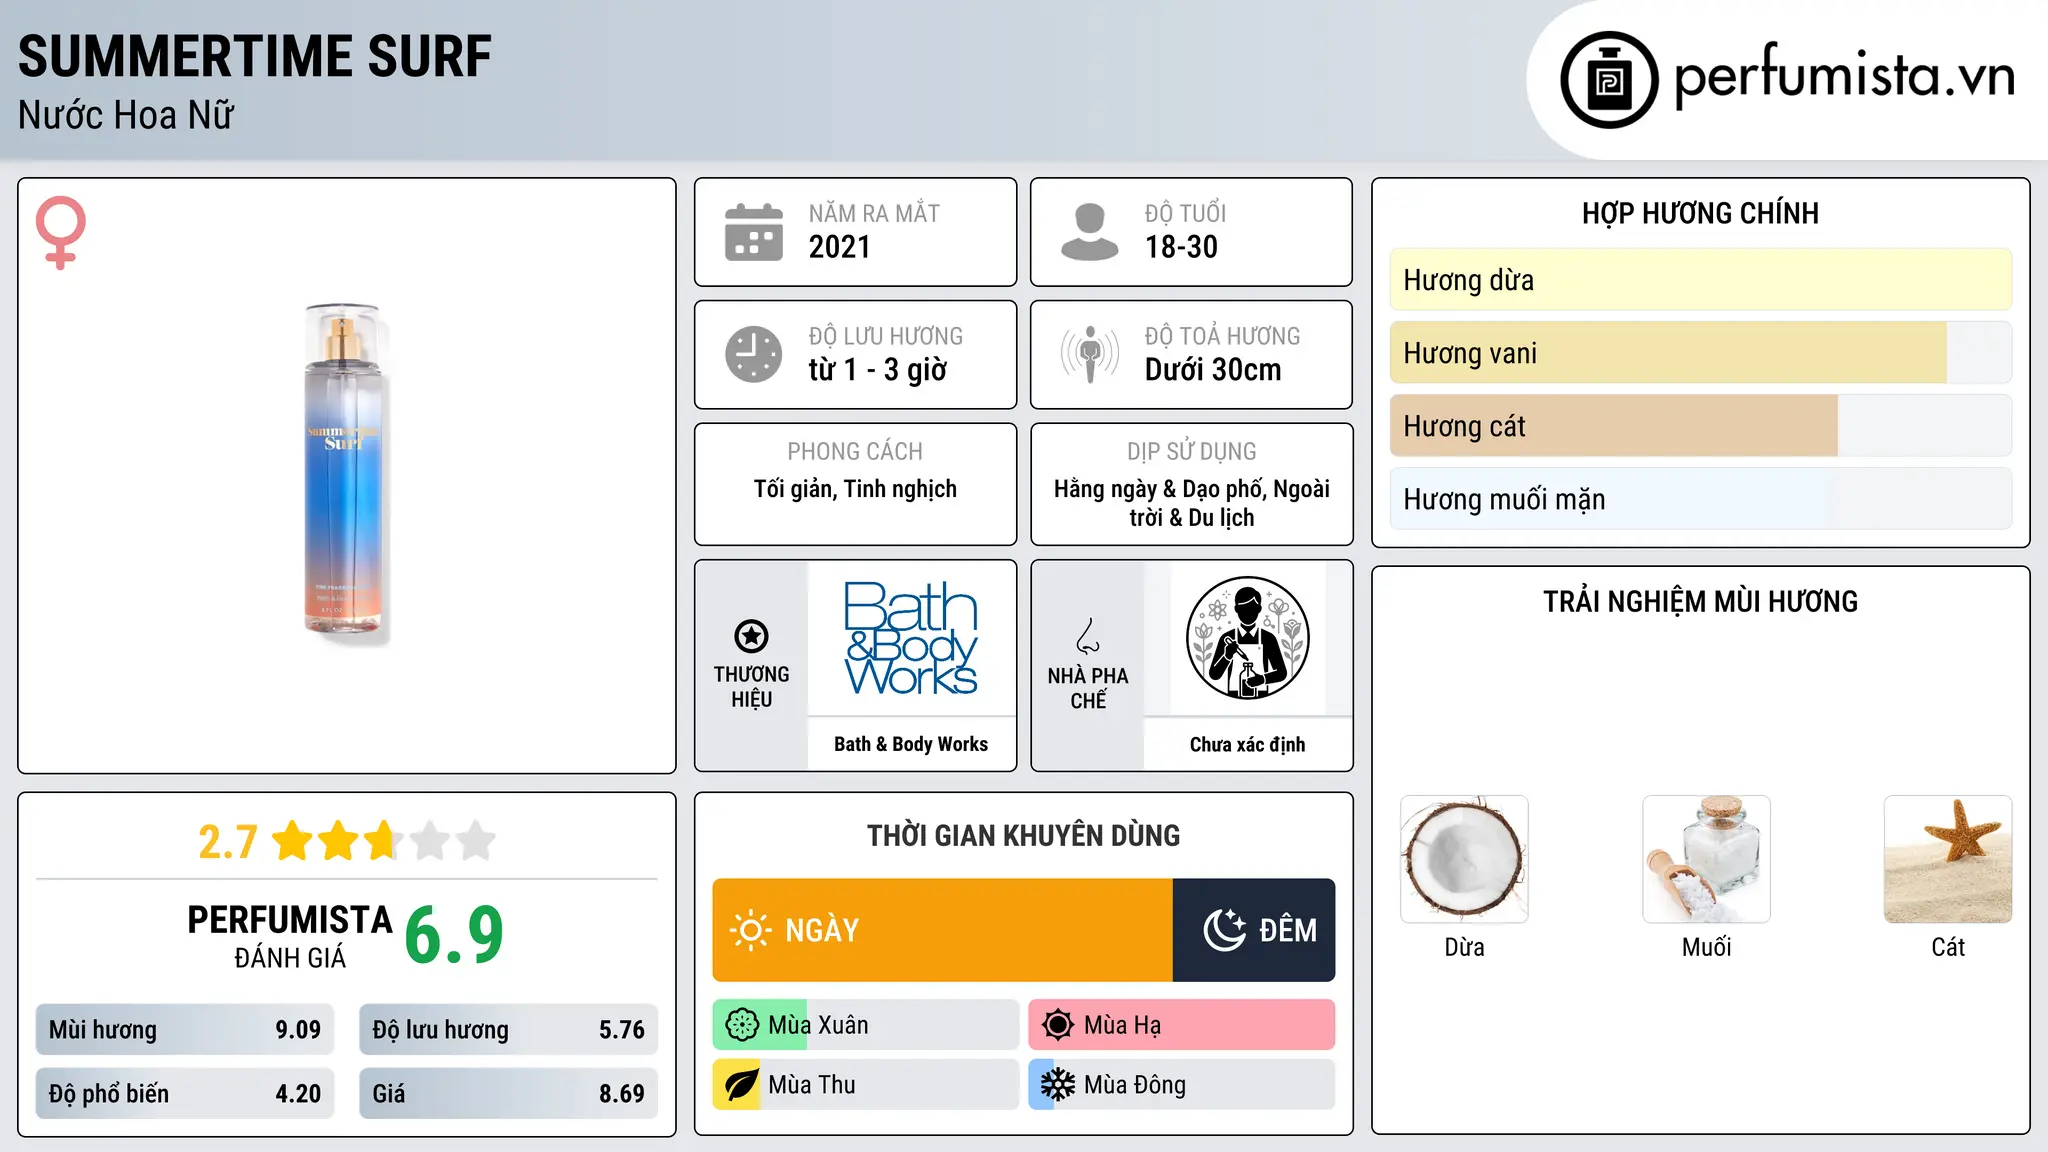The image size is (2048, 1152).
Task: Click the perfumista.vn perfume bottle logo icon
Action: tap(1609, 80)
